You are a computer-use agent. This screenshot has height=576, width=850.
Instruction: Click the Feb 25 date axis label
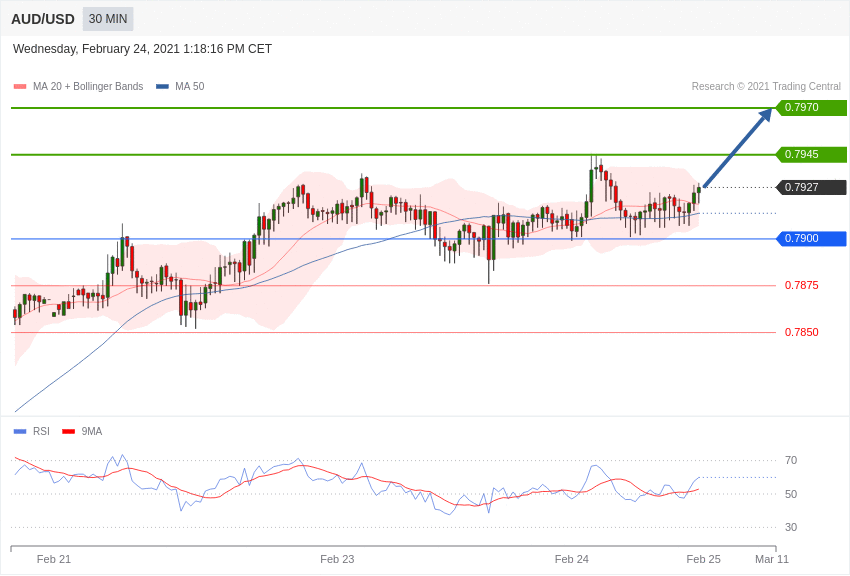704,559
